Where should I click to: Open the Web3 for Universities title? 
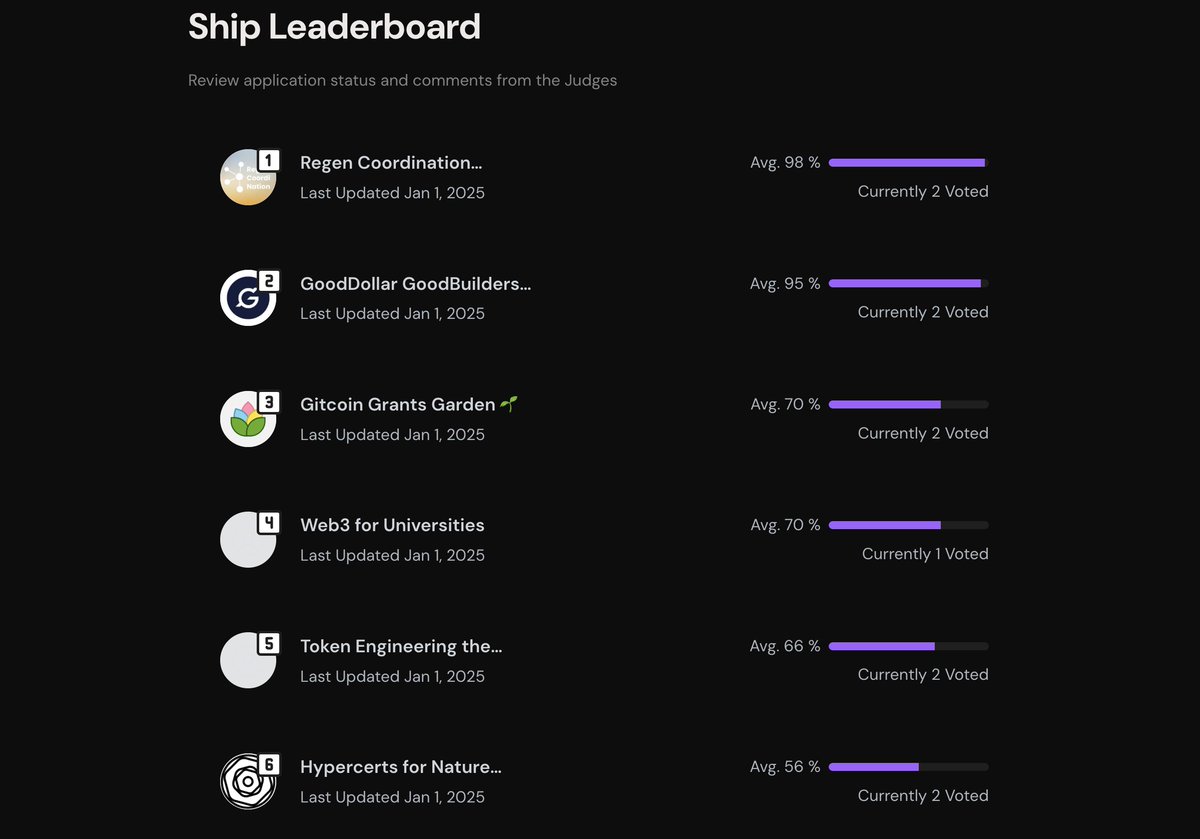coord(392,526)
